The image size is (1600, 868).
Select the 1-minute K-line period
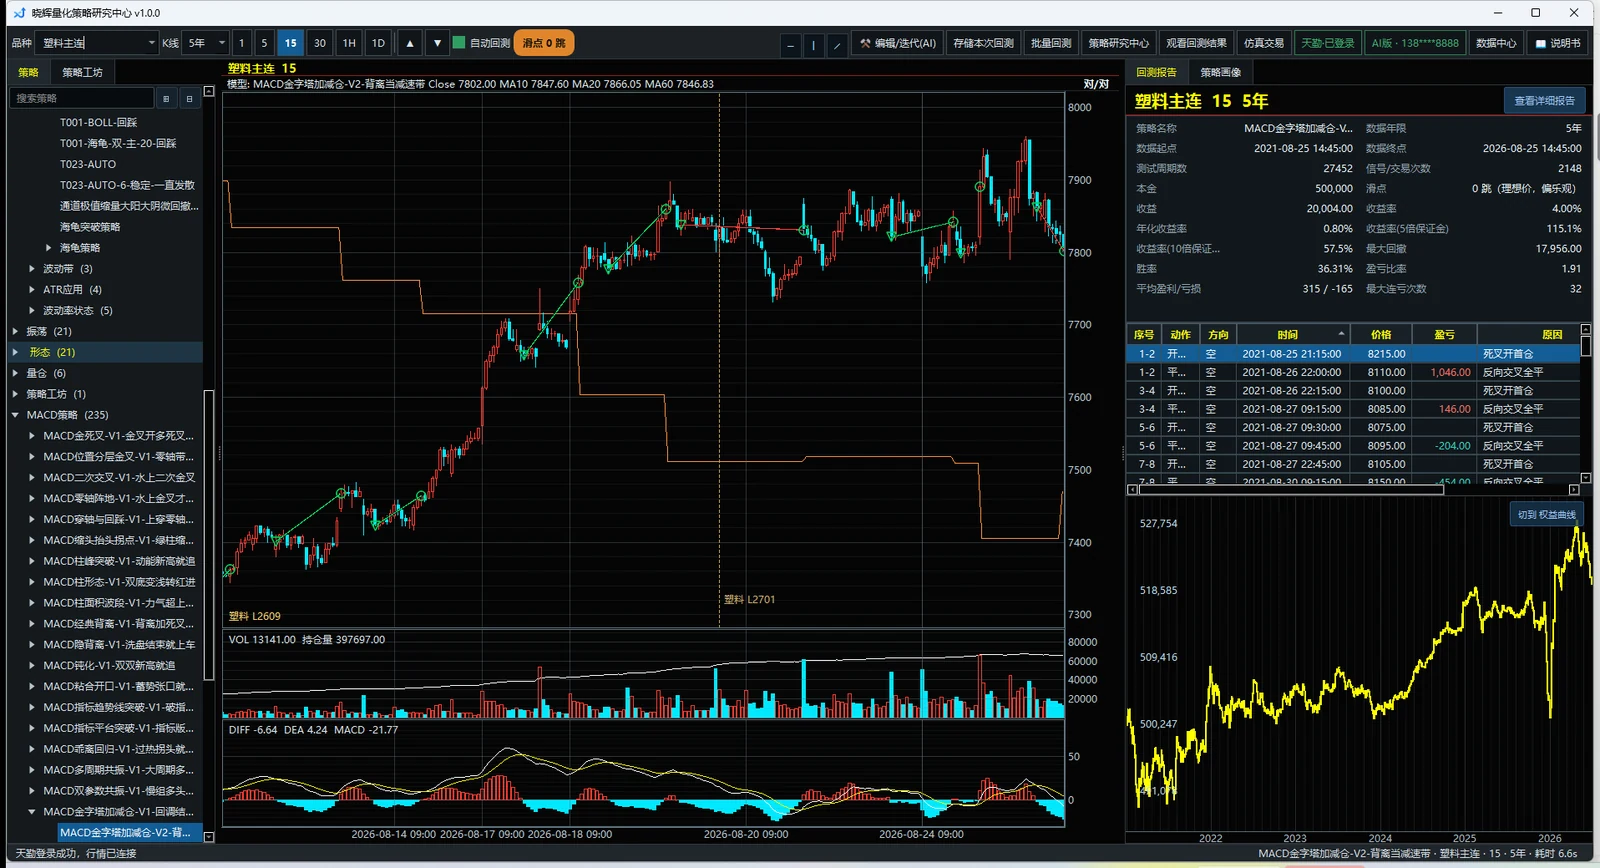[241, 43]
